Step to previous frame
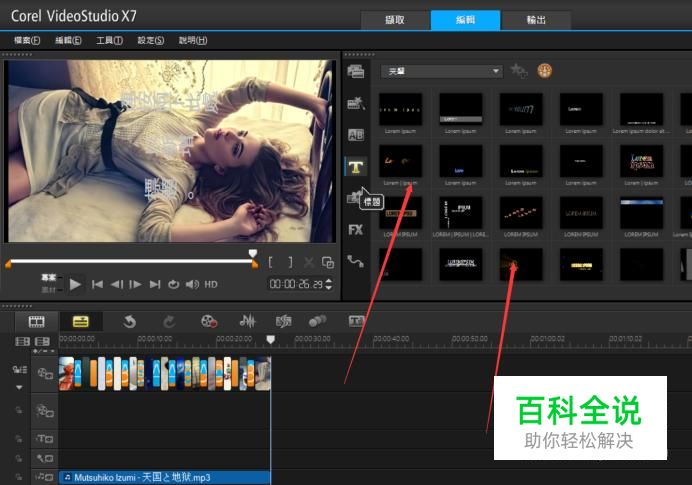 click(117, 285)
